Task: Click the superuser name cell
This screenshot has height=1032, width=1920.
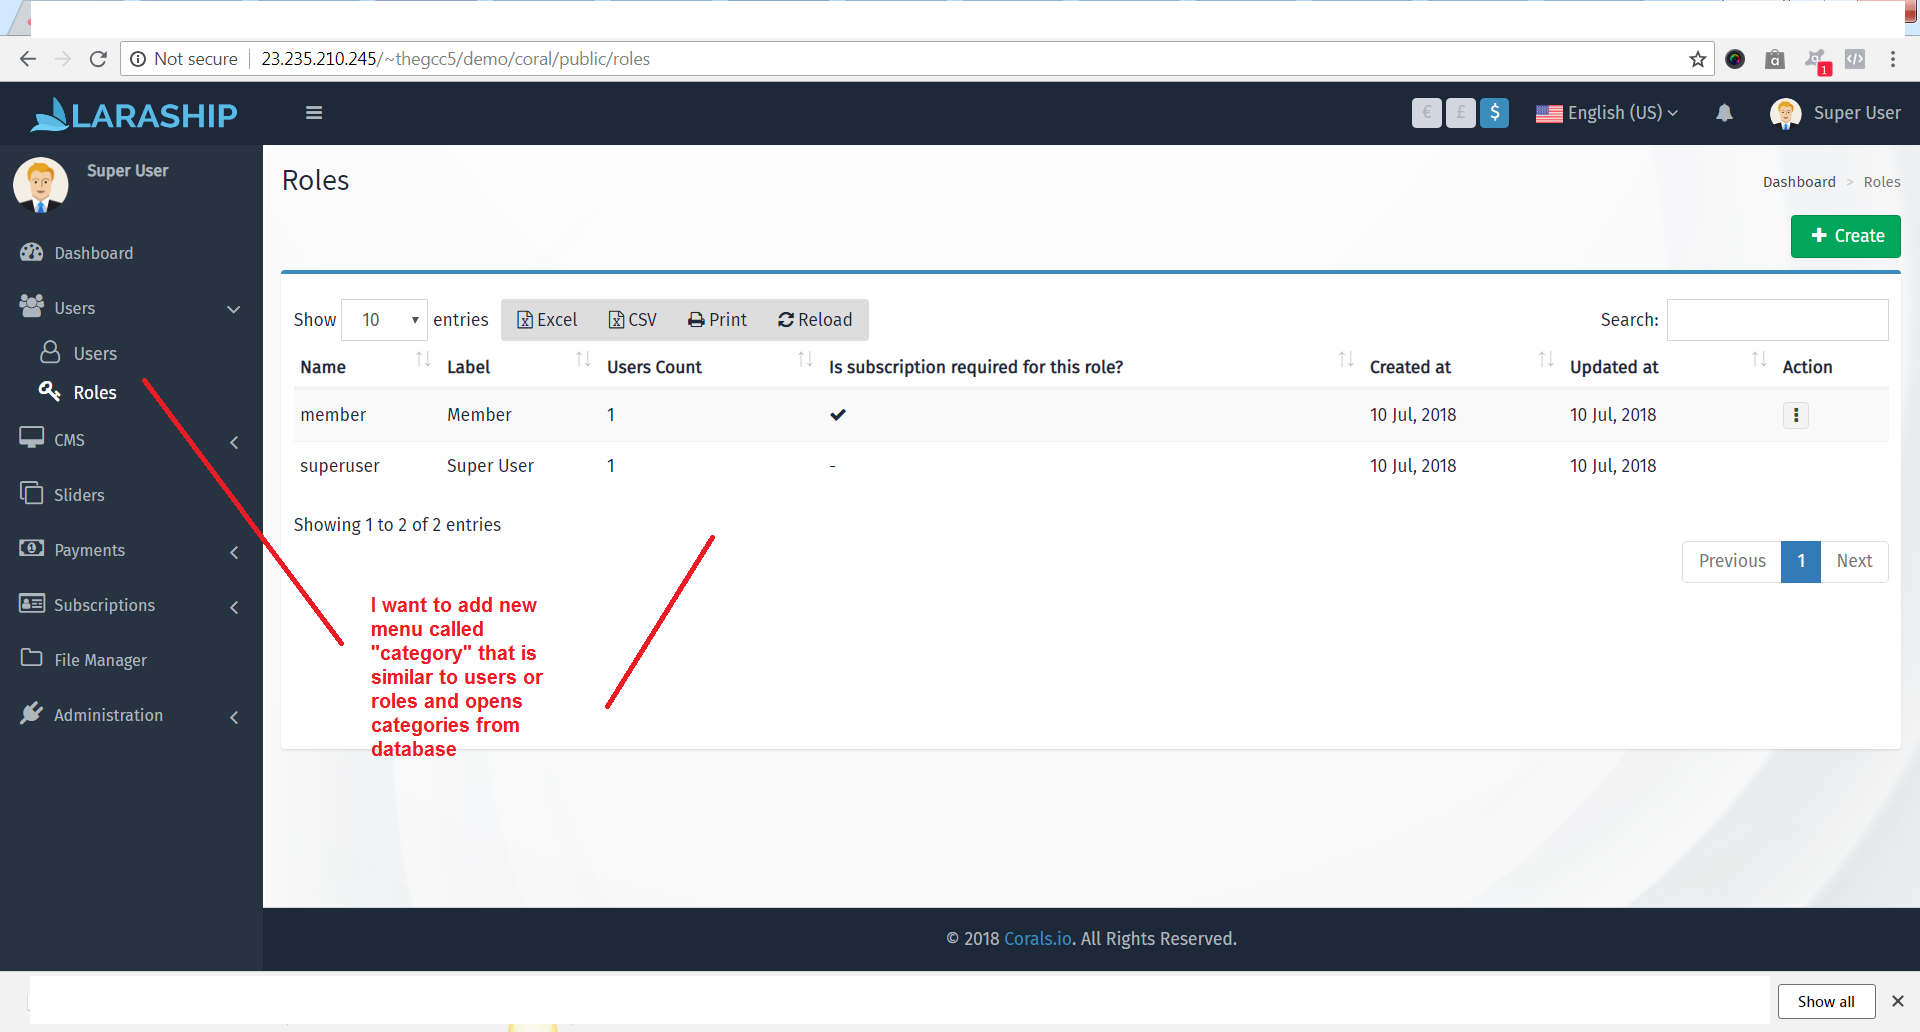Action: pos(339,466)
